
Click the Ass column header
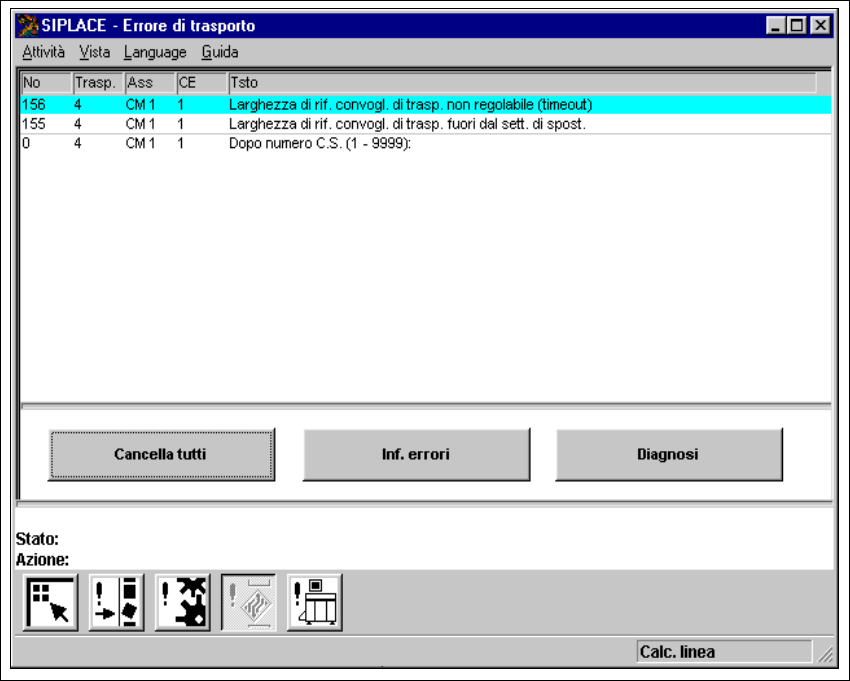[150, 83]
